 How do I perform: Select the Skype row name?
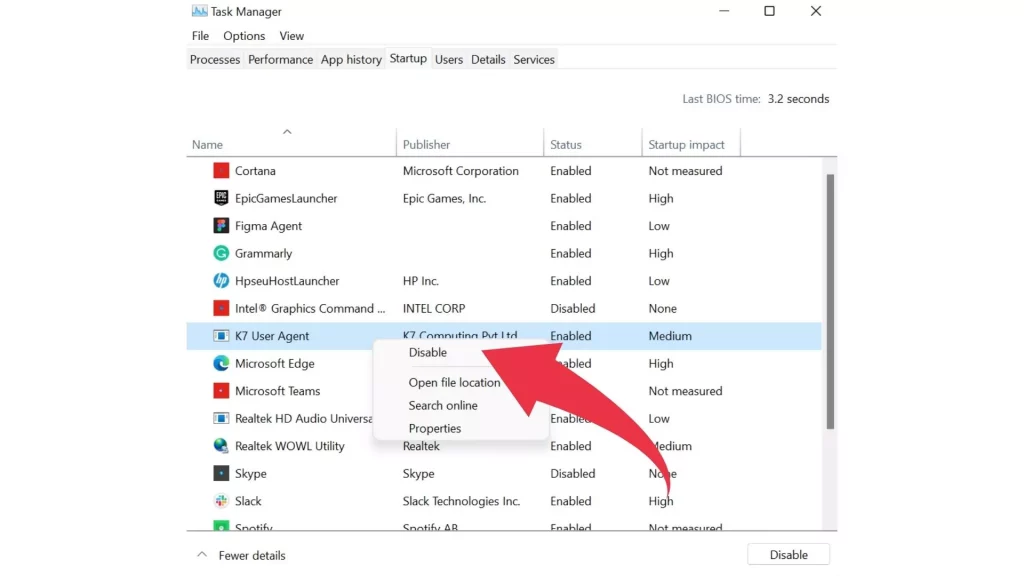[251, 473]
